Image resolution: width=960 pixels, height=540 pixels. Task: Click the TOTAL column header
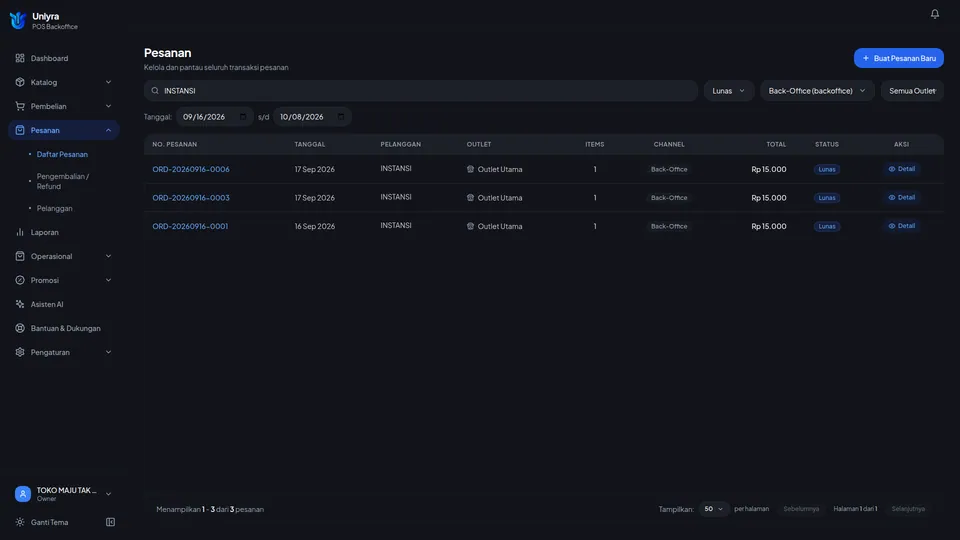pos(776,144)
